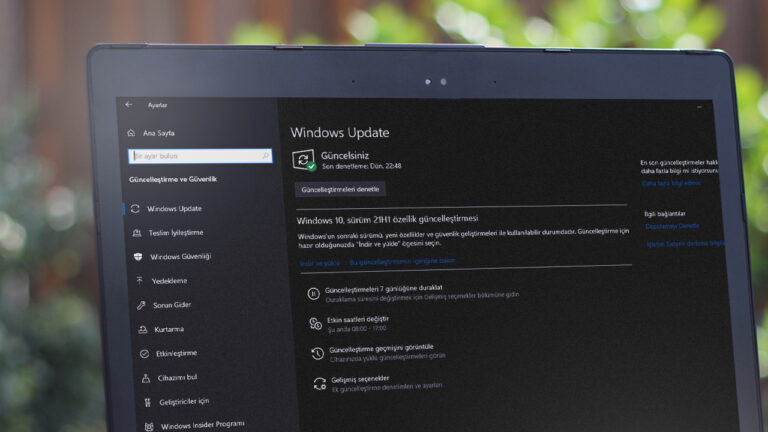Image resolution: width=768 pixels, height=432 pixels.
Task: Click the 'Son denetleme: Dün, 22:48' text
Action: [x=361, y=166]
